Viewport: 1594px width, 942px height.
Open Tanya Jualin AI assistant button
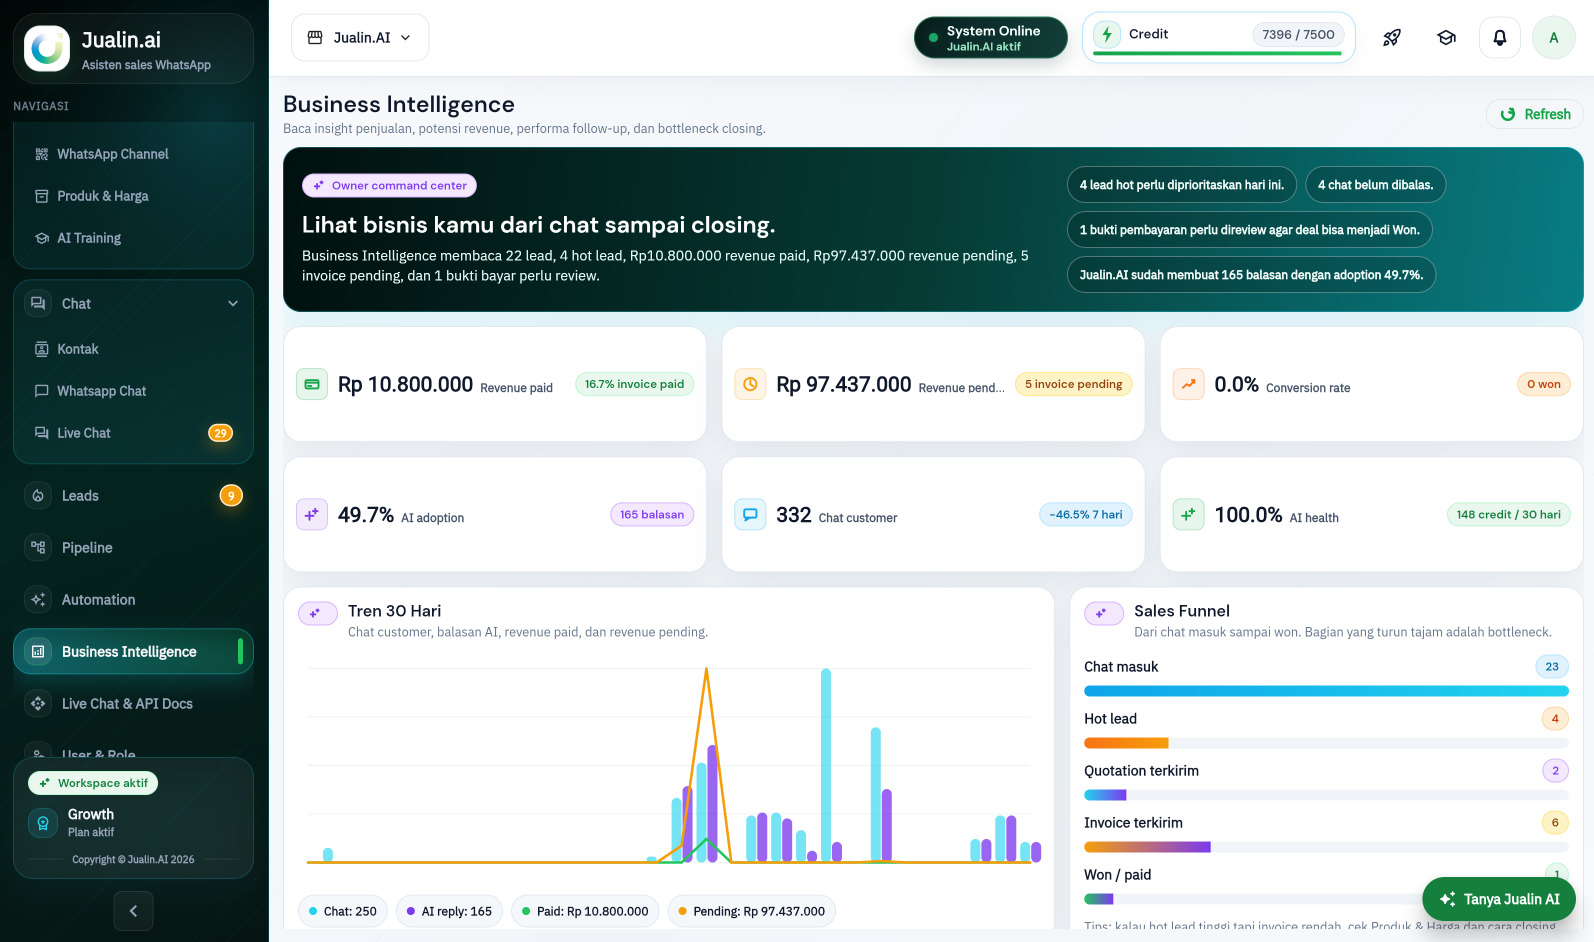[x=1499, y=899]
